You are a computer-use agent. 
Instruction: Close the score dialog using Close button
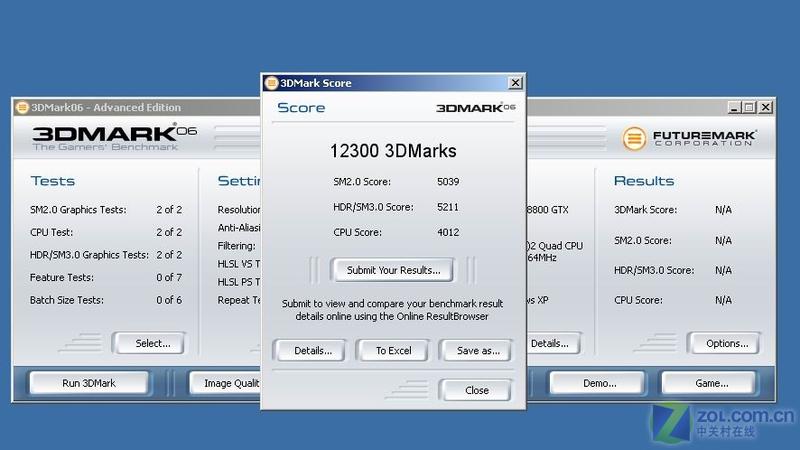click(x=477, y=390)
